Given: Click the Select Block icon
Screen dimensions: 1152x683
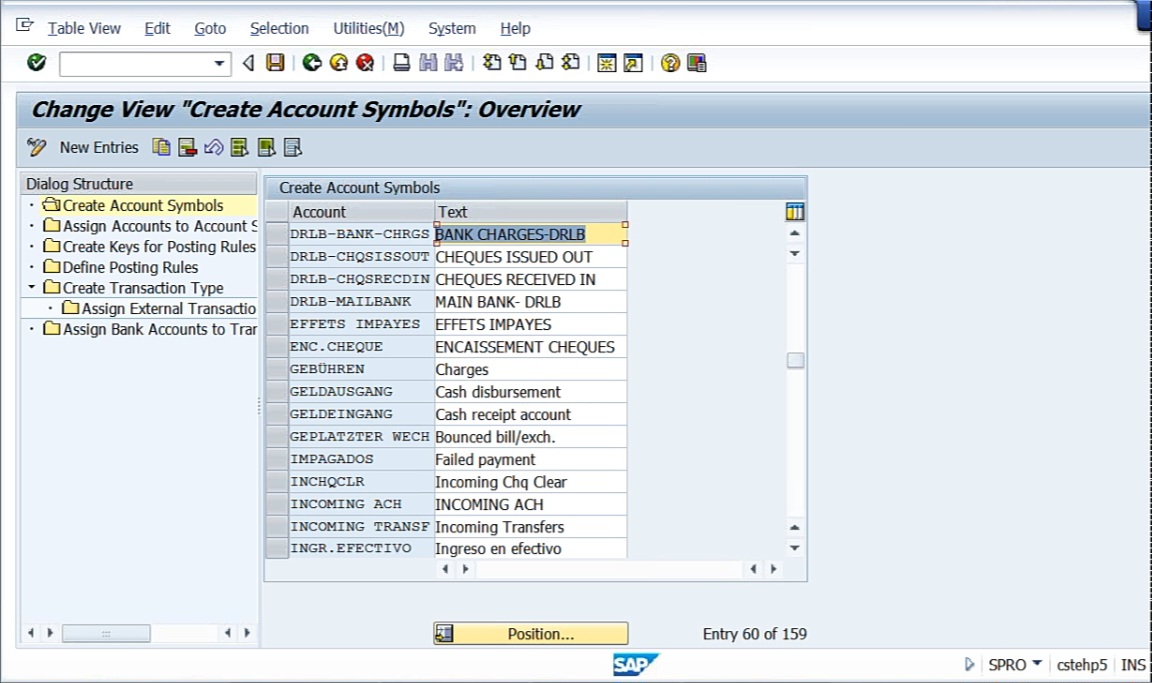Looking at the screenshot, I should pos(266,148).
